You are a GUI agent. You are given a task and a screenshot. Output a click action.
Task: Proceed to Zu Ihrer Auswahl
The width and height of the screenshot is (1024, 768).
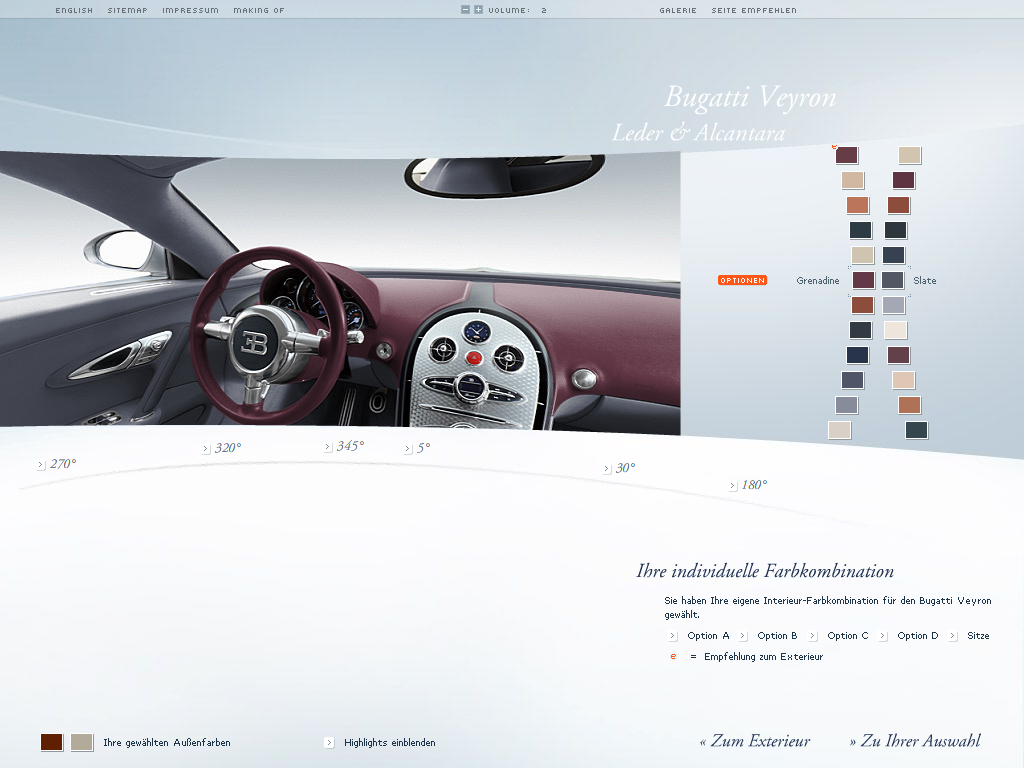click(x=915, y=741)
